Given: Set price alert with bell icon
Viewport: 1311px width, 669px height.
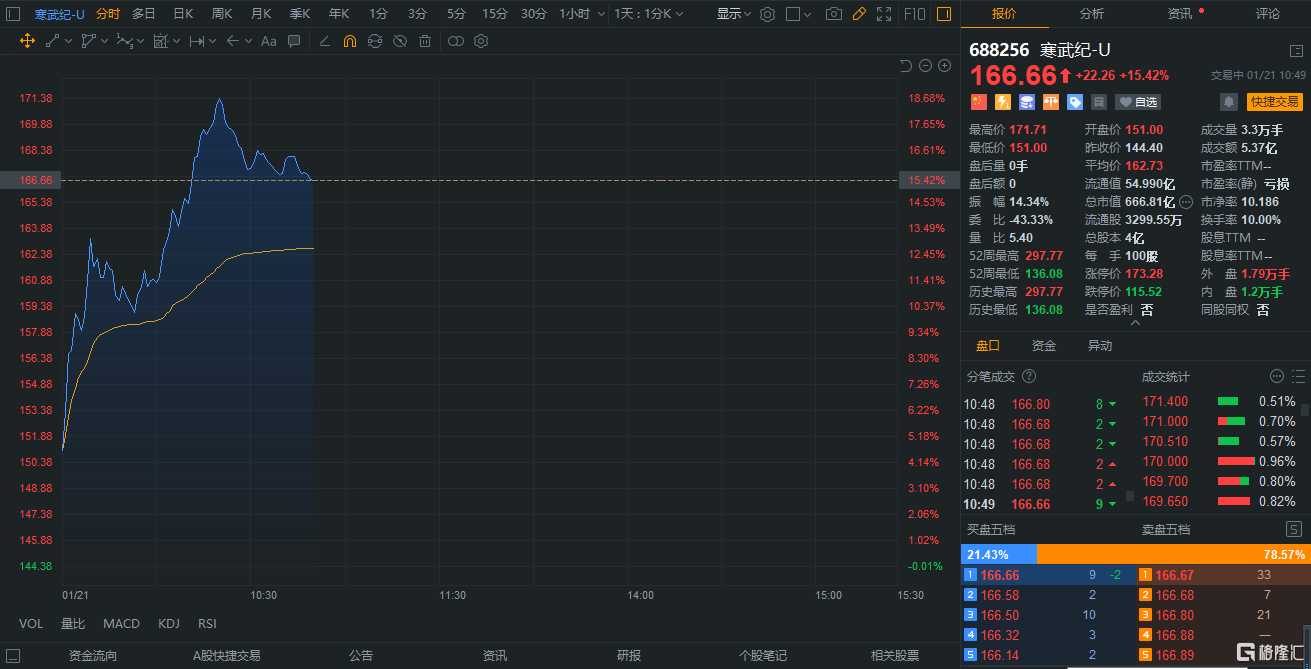Looking at the screenshot, I should click(1229, 102).
